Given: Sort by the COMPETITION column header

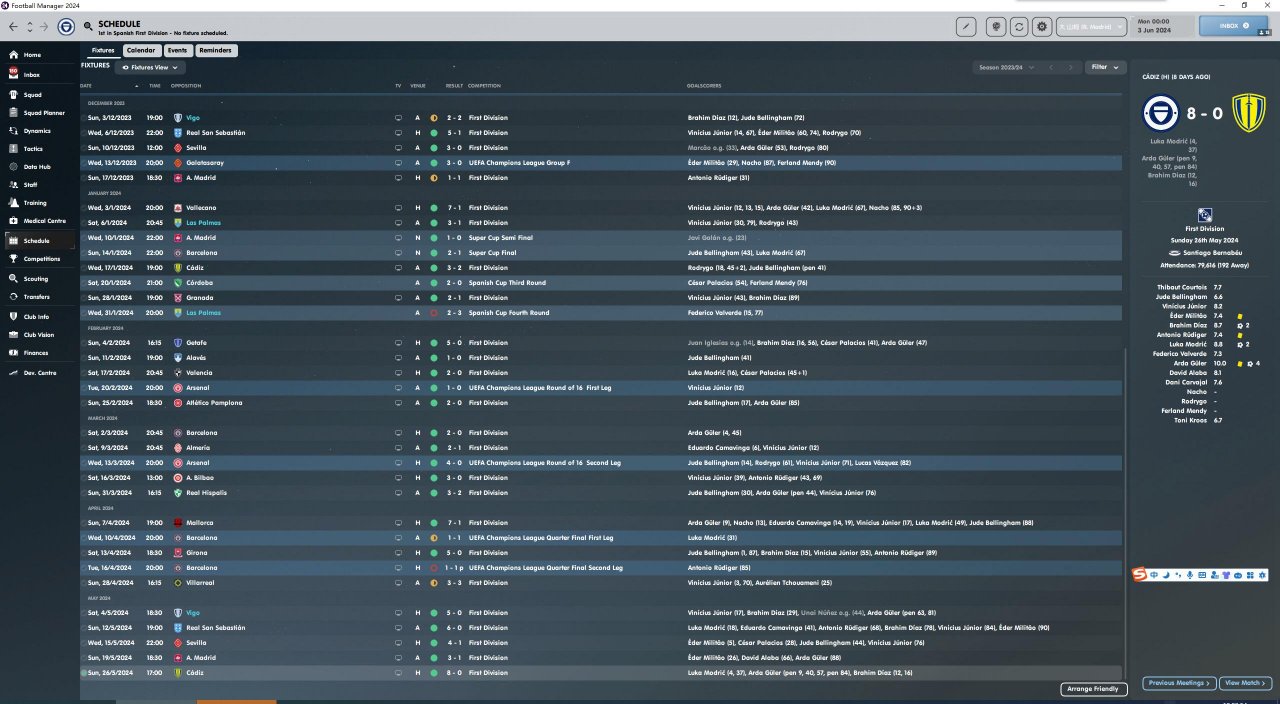Looking at the screenshot, I should (x=484, y=86).
